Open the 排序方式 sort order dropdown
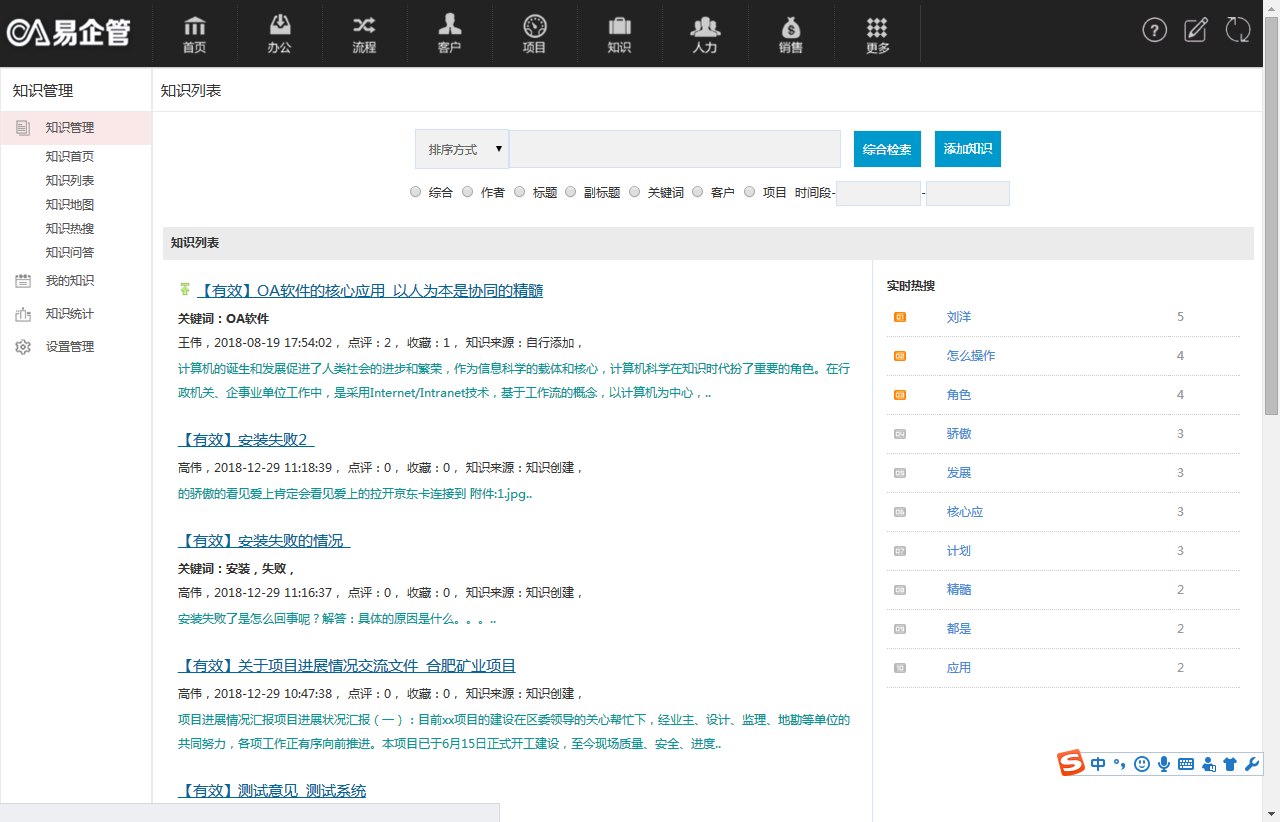This screenshot has width=1280, height=822. [x=461, y=148]
